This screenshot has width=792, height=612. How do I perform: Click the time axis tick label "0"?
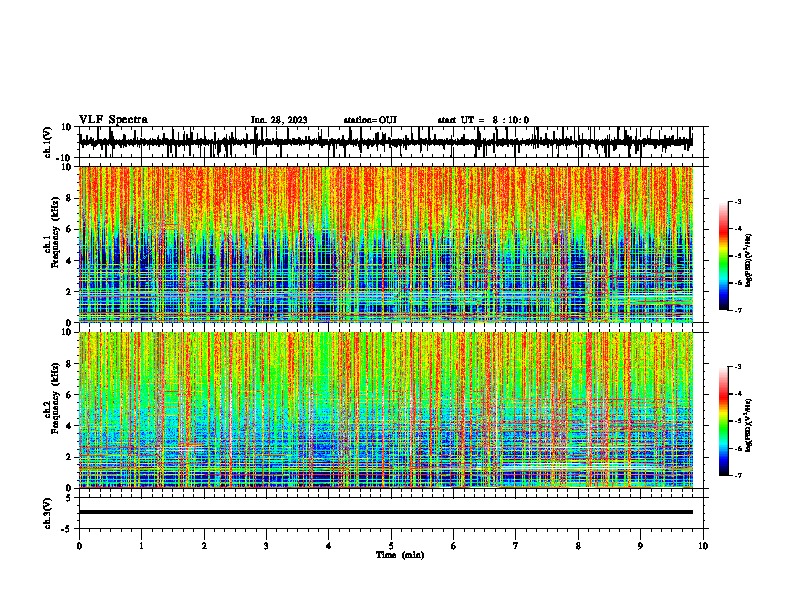coord(79,546)
